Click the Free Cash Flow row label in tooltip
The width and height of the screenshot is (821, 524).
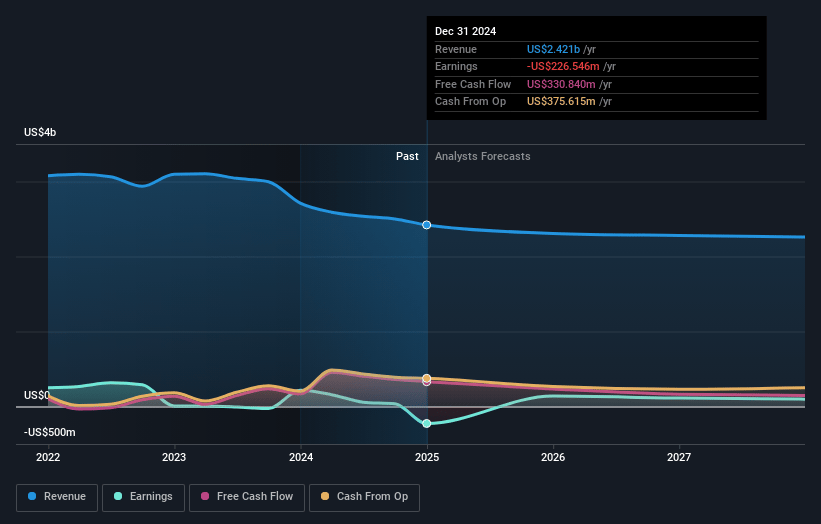[473, 84]
